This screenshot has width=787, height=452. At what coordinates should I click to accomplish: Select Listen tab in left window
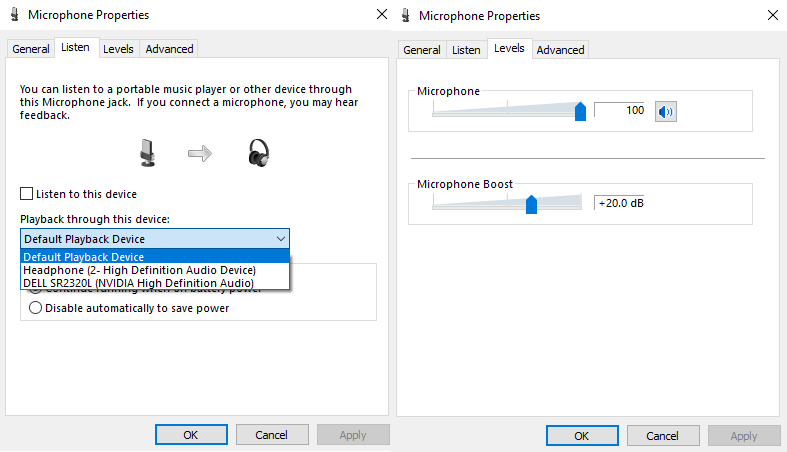(75, 47)
